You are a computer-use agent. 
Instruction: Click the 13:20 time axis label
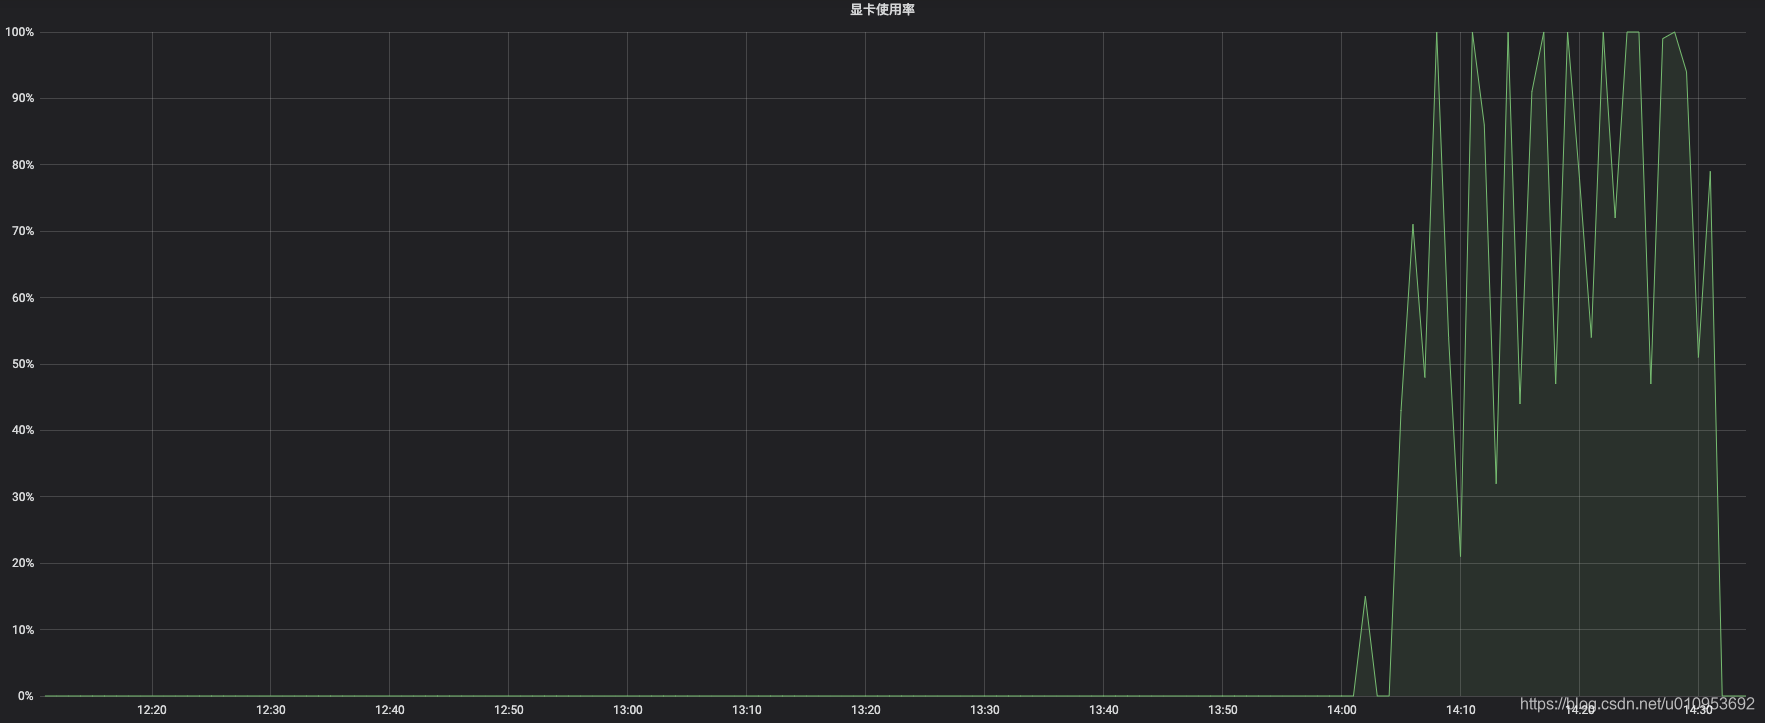tap(866, 710)
